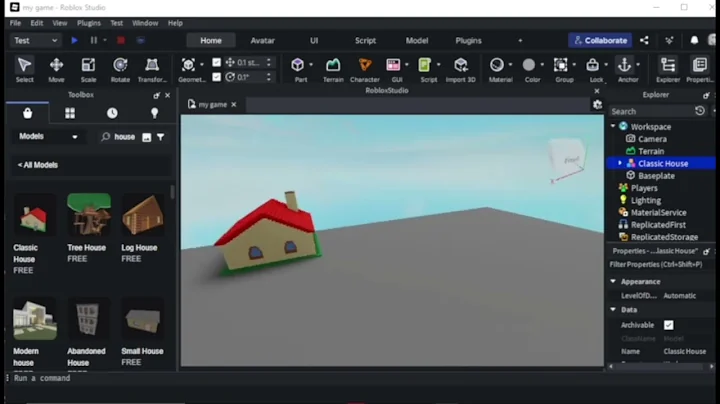Collapse the Workspace tree node

pyautogui.click(x=613, y=126)
